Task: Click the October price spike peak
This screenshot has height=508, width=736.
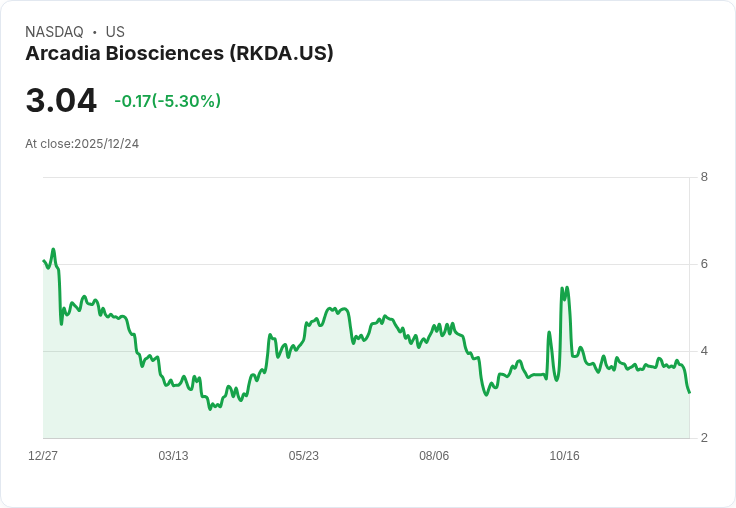Action: tap(567, 287)
